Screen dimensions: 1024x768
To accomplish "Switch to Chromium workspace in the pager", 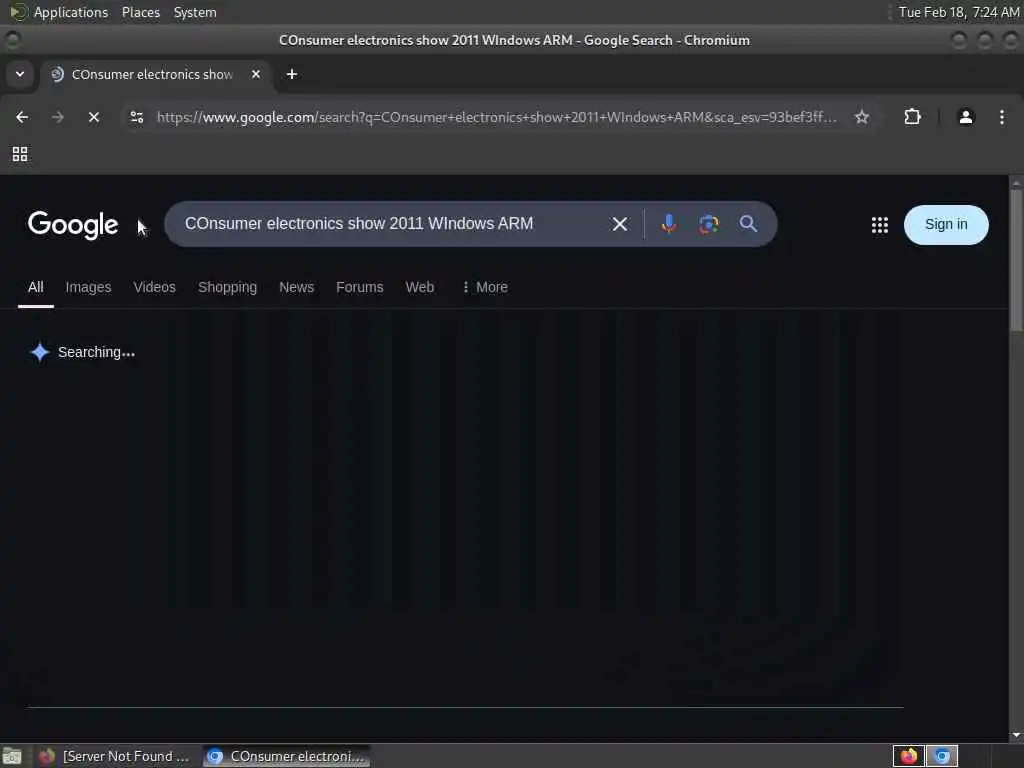I will [942, 756].
